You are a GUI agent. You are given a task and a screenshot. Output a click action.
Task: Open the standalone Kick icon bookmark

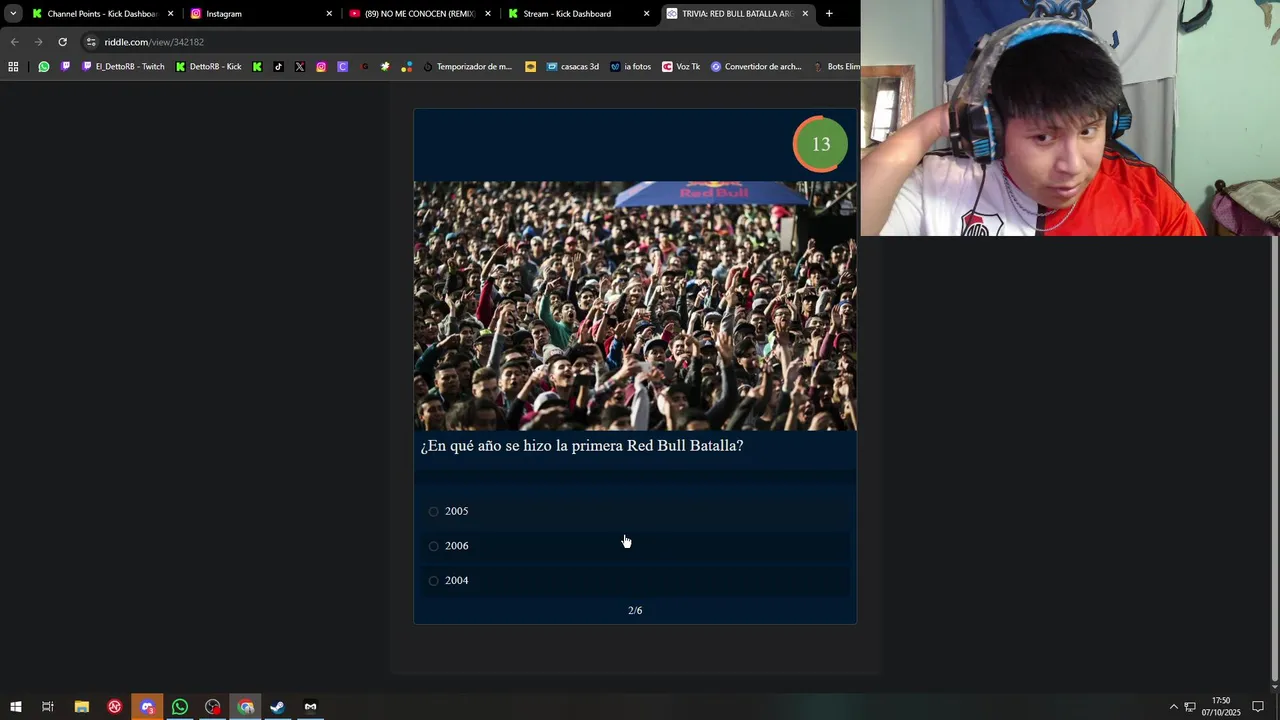tap(257, 67)
